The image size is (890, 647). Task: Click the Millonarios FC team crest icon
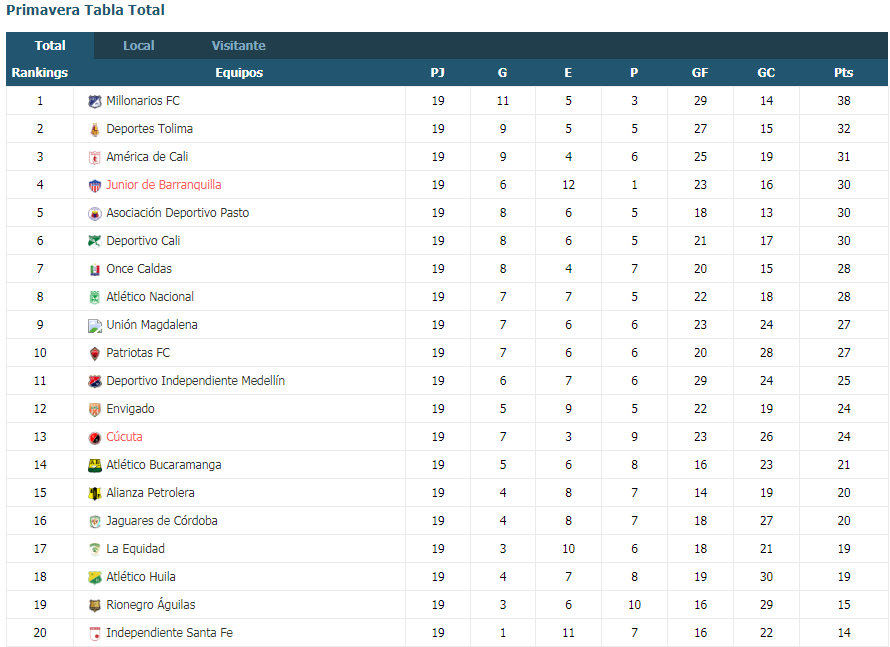click(x=95, y=102)
